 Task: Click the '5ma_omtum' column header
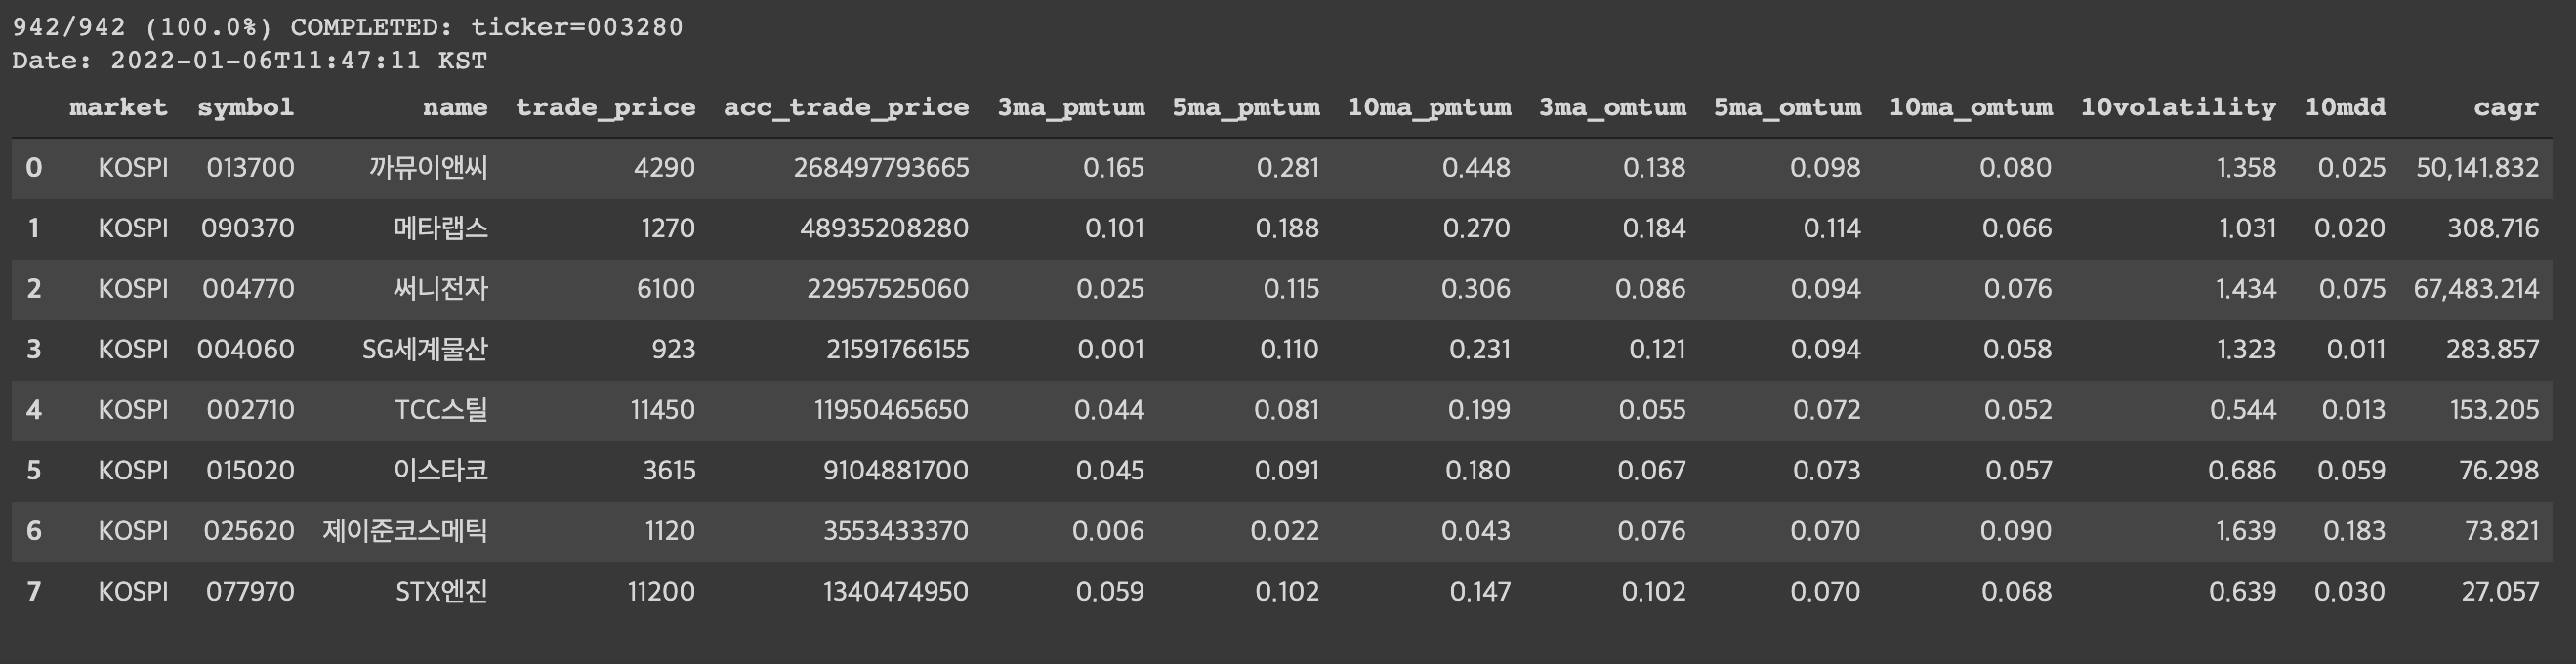(1787, 107)
